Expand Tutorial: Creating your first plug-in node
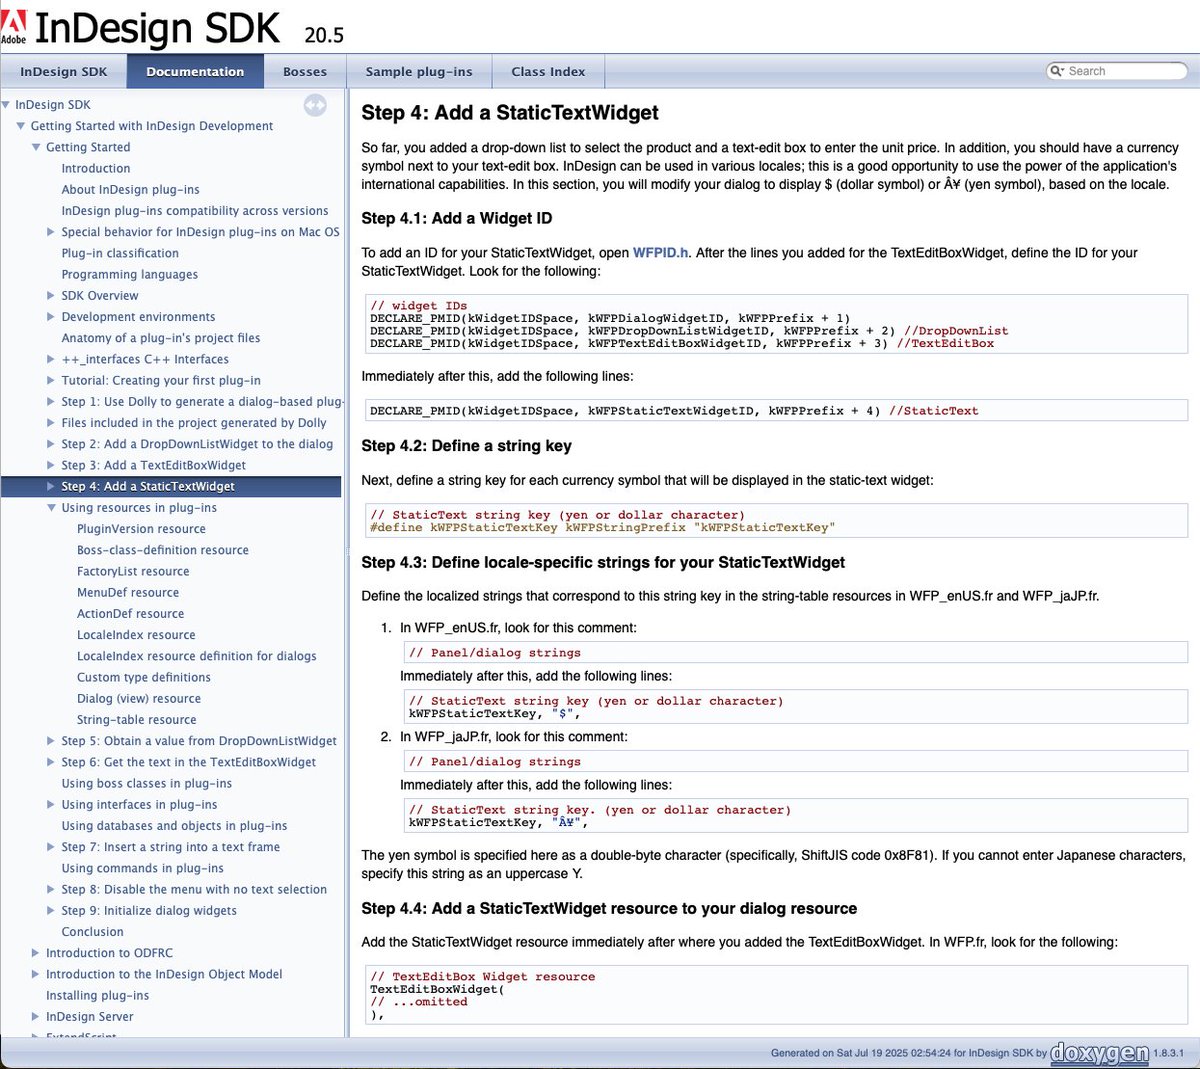 click(51, 380)
